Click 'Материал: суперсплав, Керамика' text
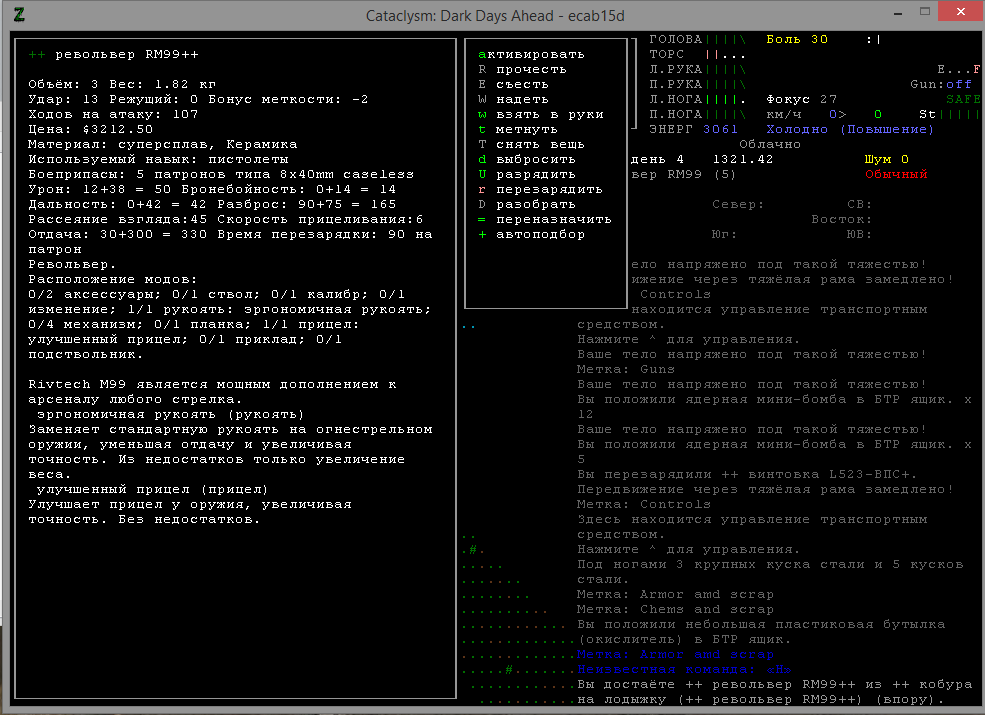This screenshot has width=985, height=715. tap(163, 145)
